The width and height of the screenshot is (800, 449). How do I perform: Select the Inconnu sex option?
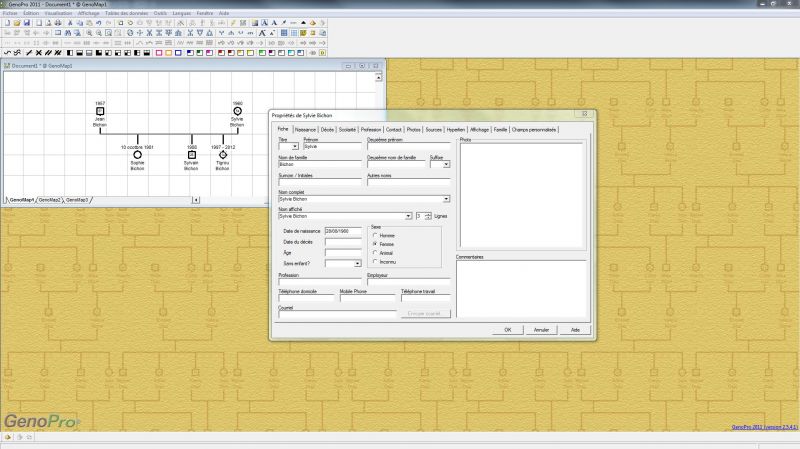(x=374, y=262)
